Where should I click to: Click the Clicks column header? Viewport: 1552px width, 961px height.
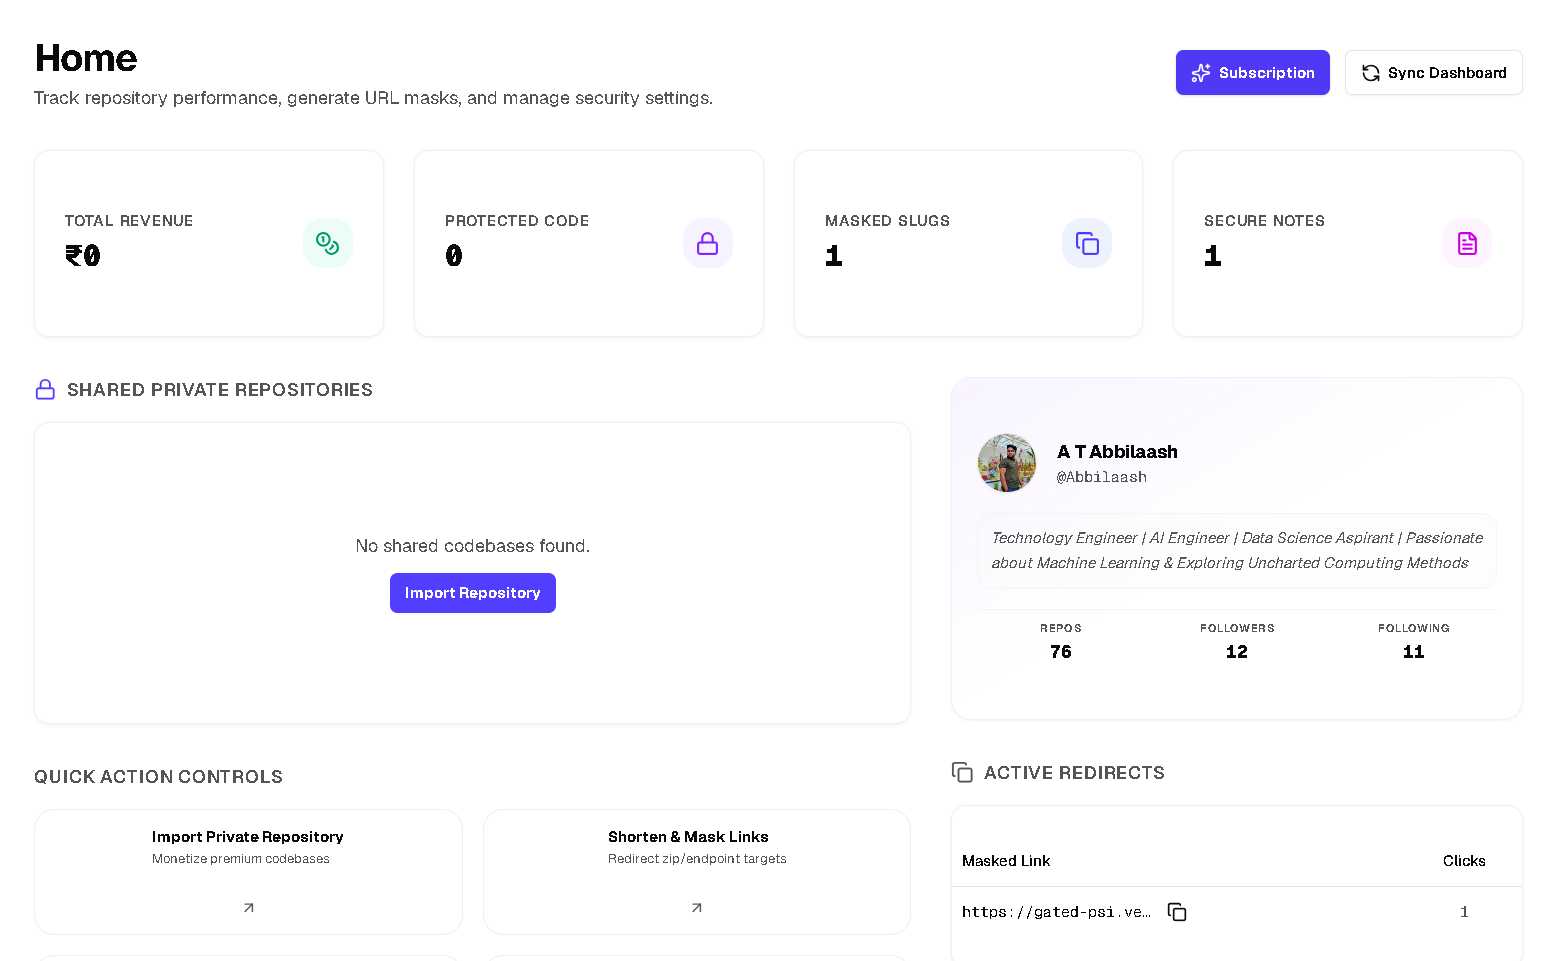pyautogui.click(x=1464, y=861)
